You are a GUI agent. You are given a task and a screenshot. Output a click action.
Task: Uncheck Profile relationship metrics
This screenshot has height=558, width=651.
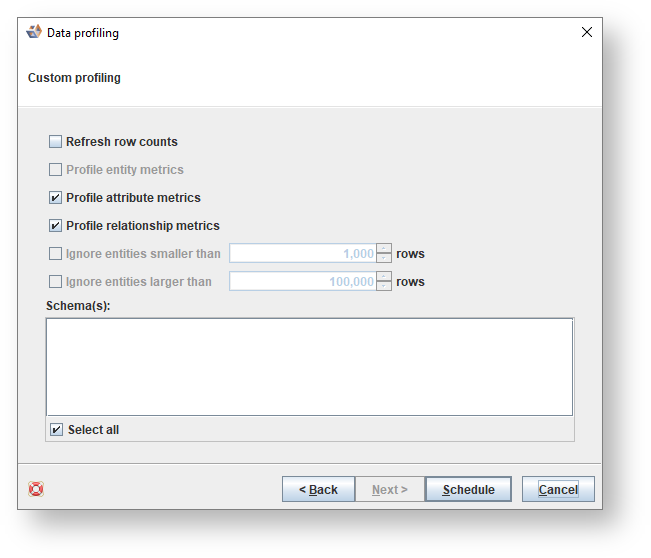56,226
